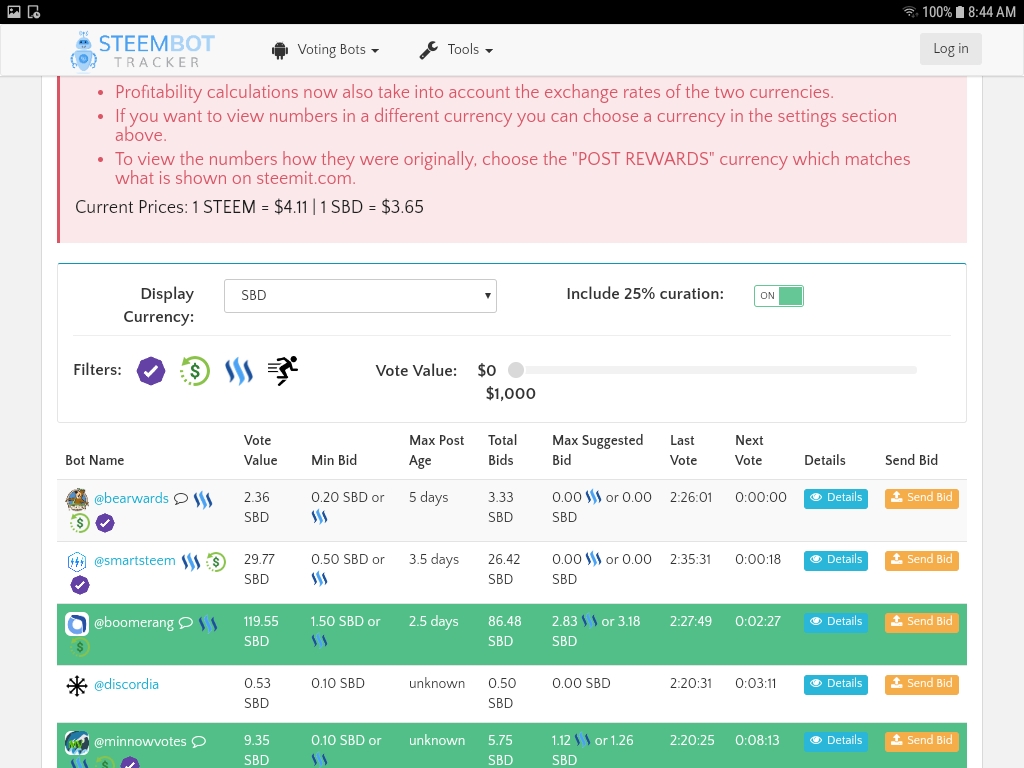Screen dimensions: 1024x768
Task: Click the Steem icon in @smartsteem Max Suggested Bid
Action: [593, 559]
